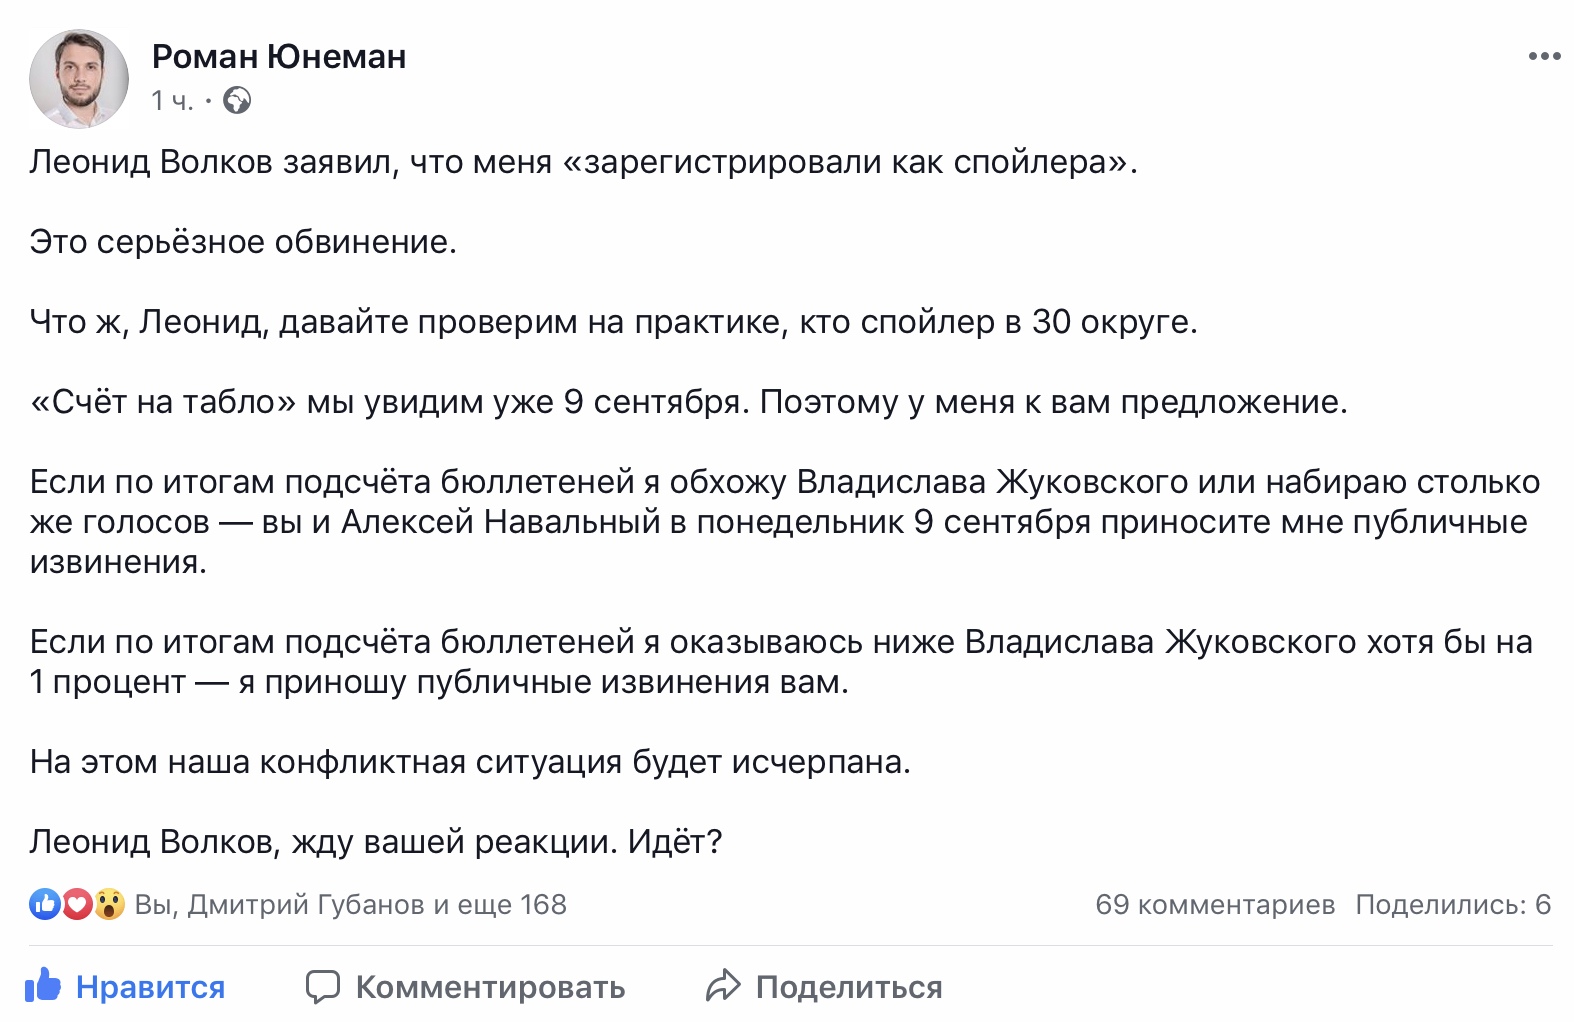Click the 1 ч. post timestamp
The height and width of the screenshot is (1022, 1574).
[x=172, y=101]
